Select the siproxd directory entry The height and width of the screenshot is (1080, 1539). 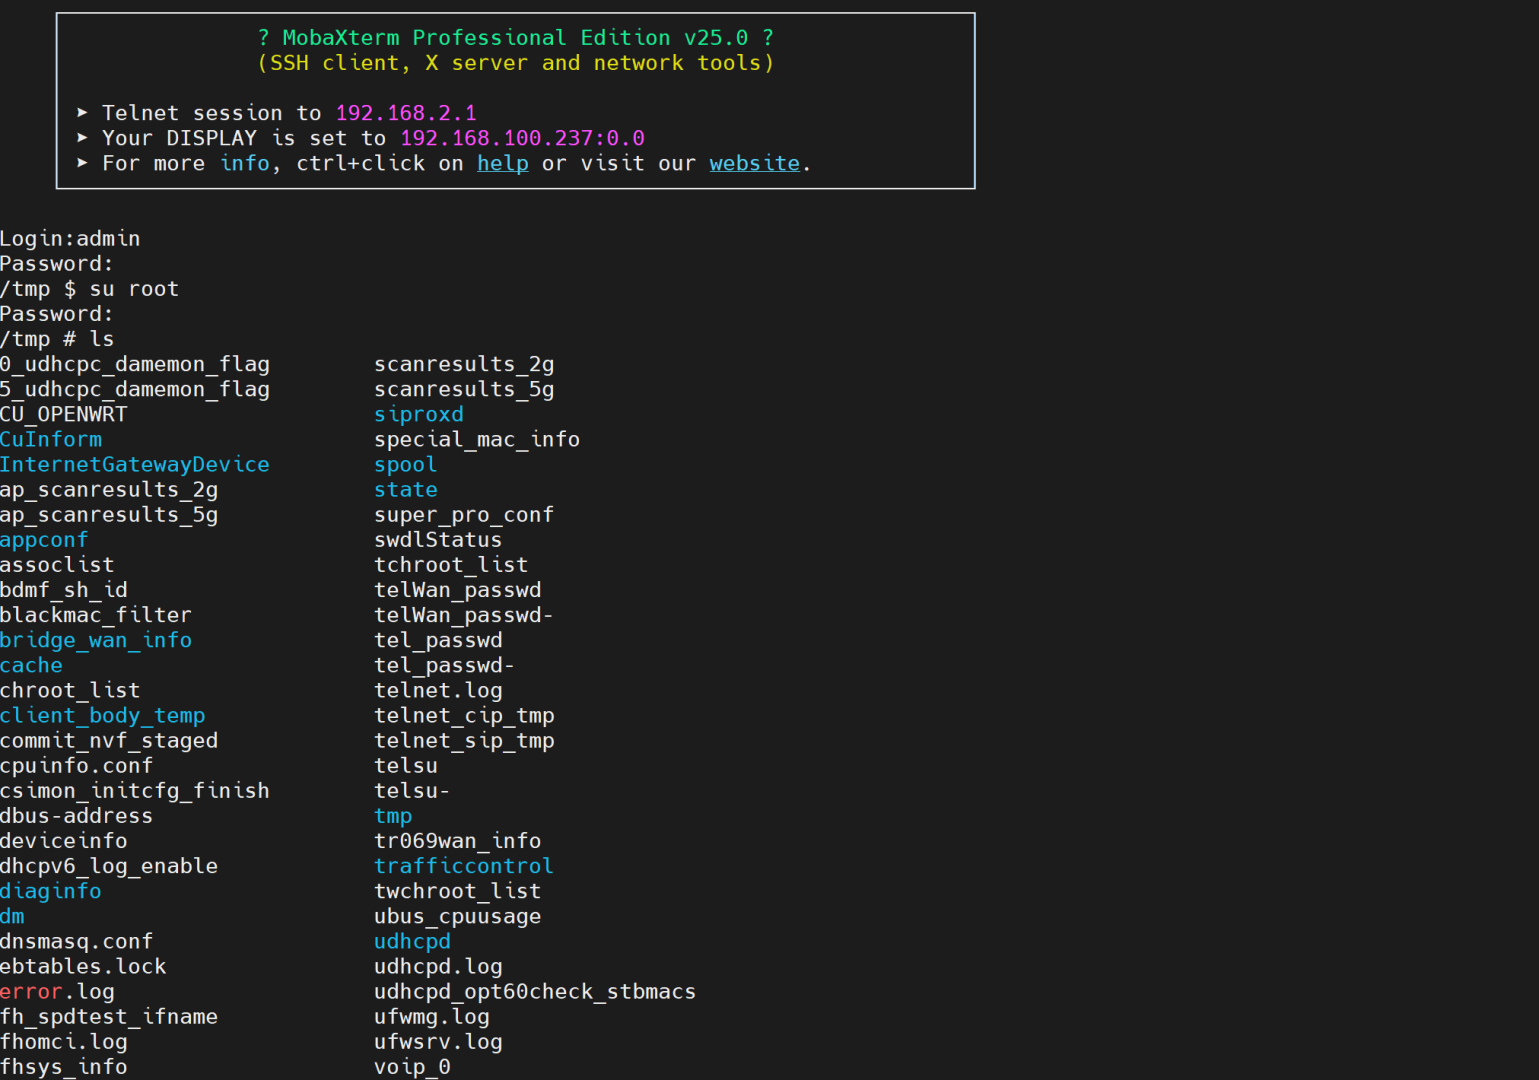click(x=419, y=414)
